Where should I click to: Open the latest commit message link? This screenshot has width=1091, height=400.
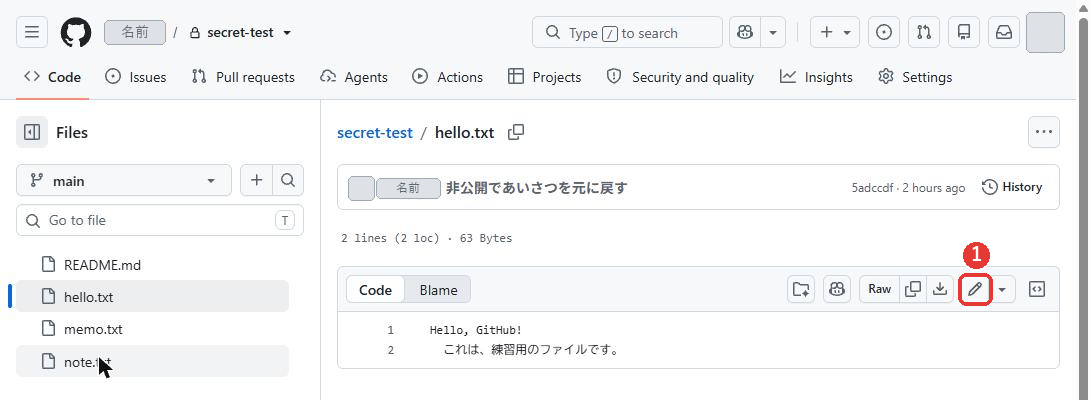536,188
